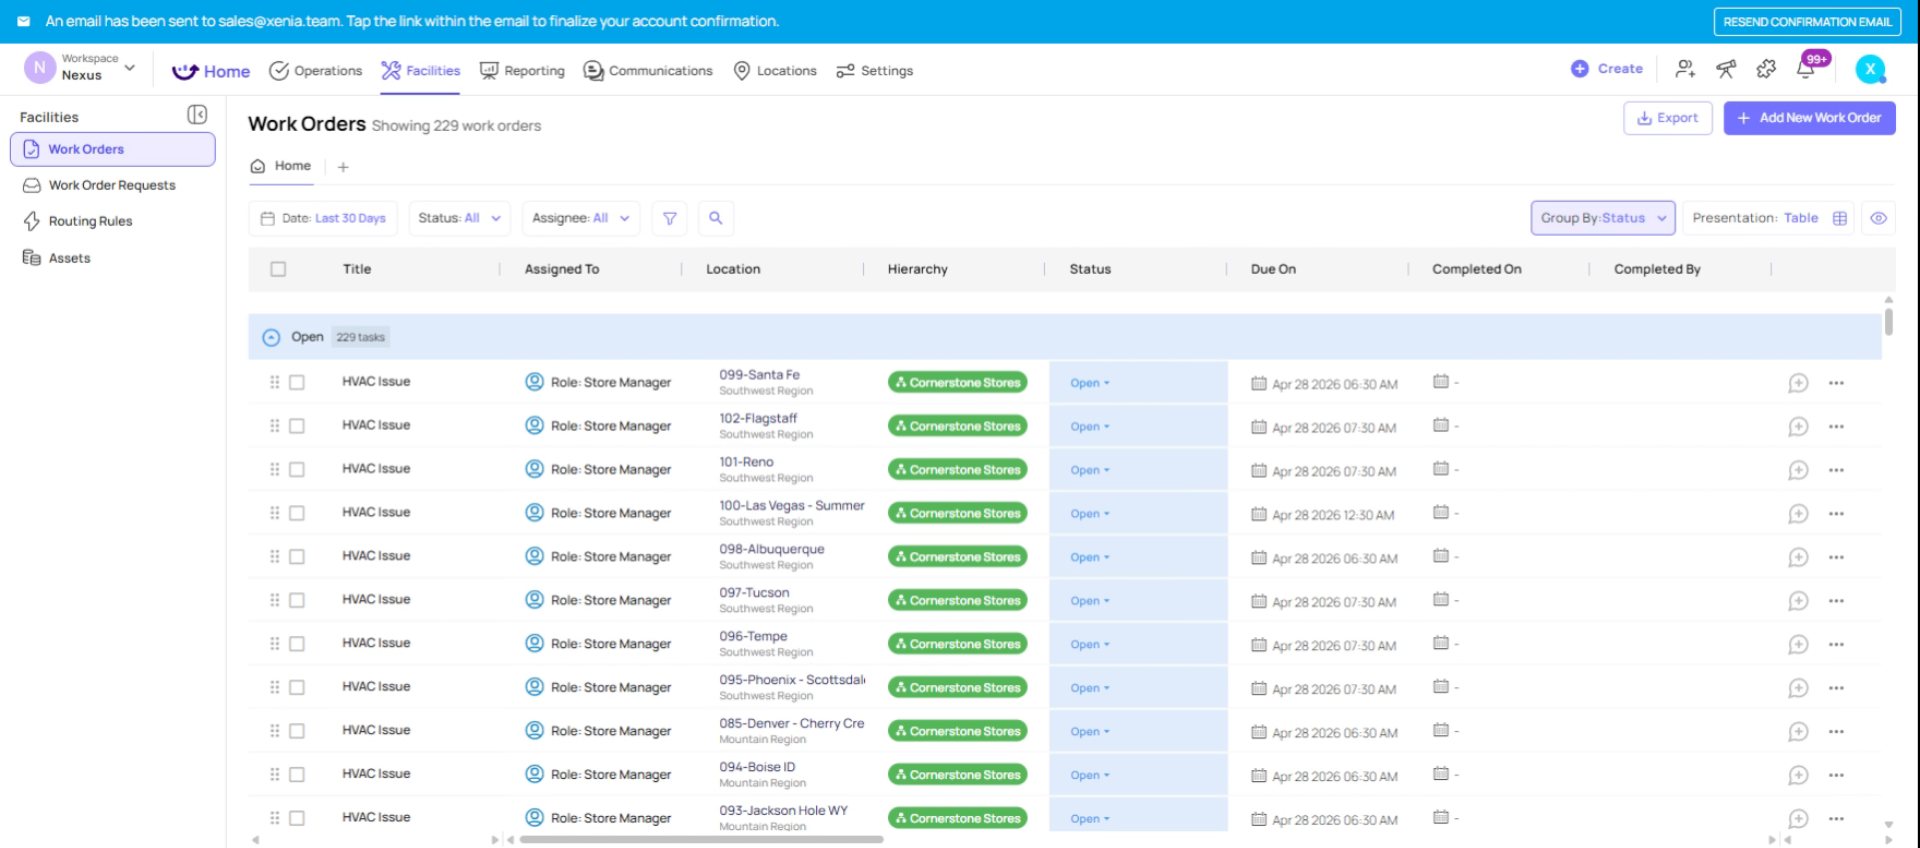Add comment on 101-Reno row
1920x848 pixels.
(x=1798, y=470)
